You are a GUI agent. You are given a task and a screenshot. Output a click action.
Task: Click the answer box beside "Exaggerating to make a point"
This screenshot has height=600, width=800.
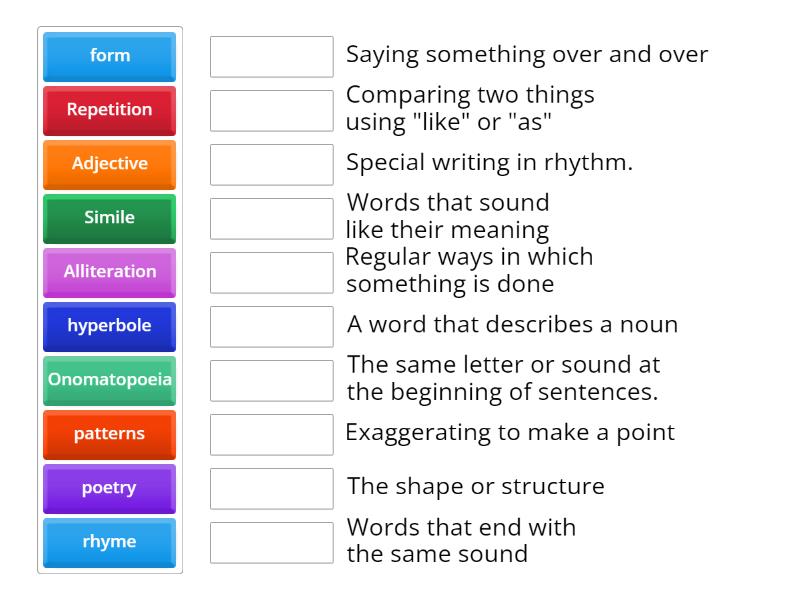click(271, 434)
